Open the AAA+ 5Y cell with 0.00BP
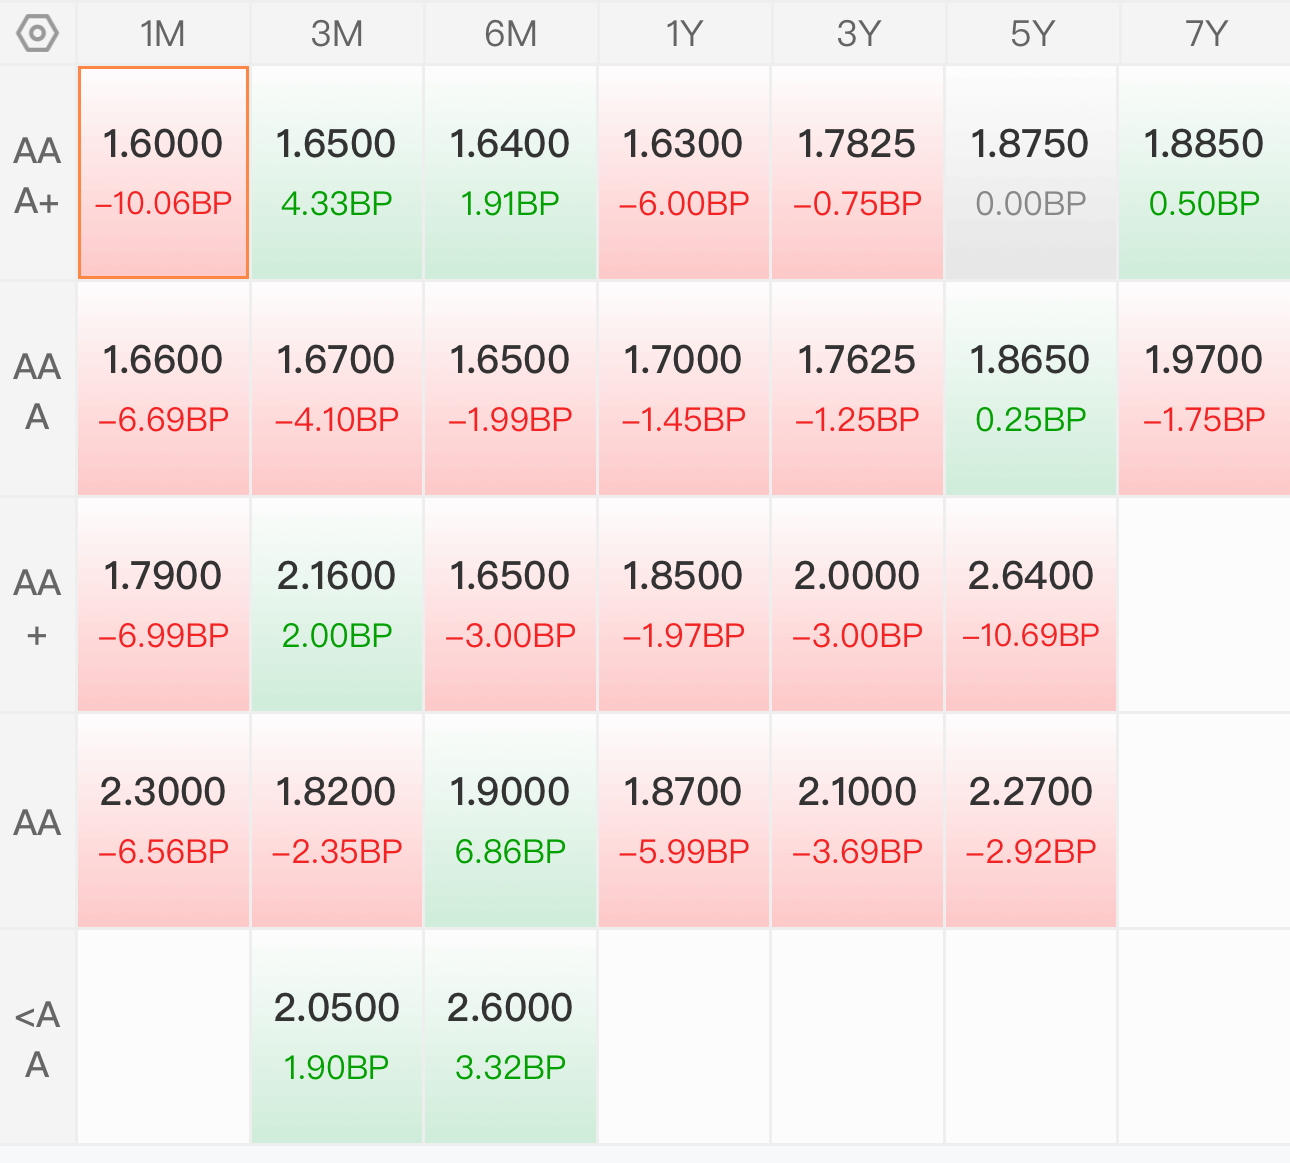This screenshot has width=1290, height=1163. (x=1031, y=173)
